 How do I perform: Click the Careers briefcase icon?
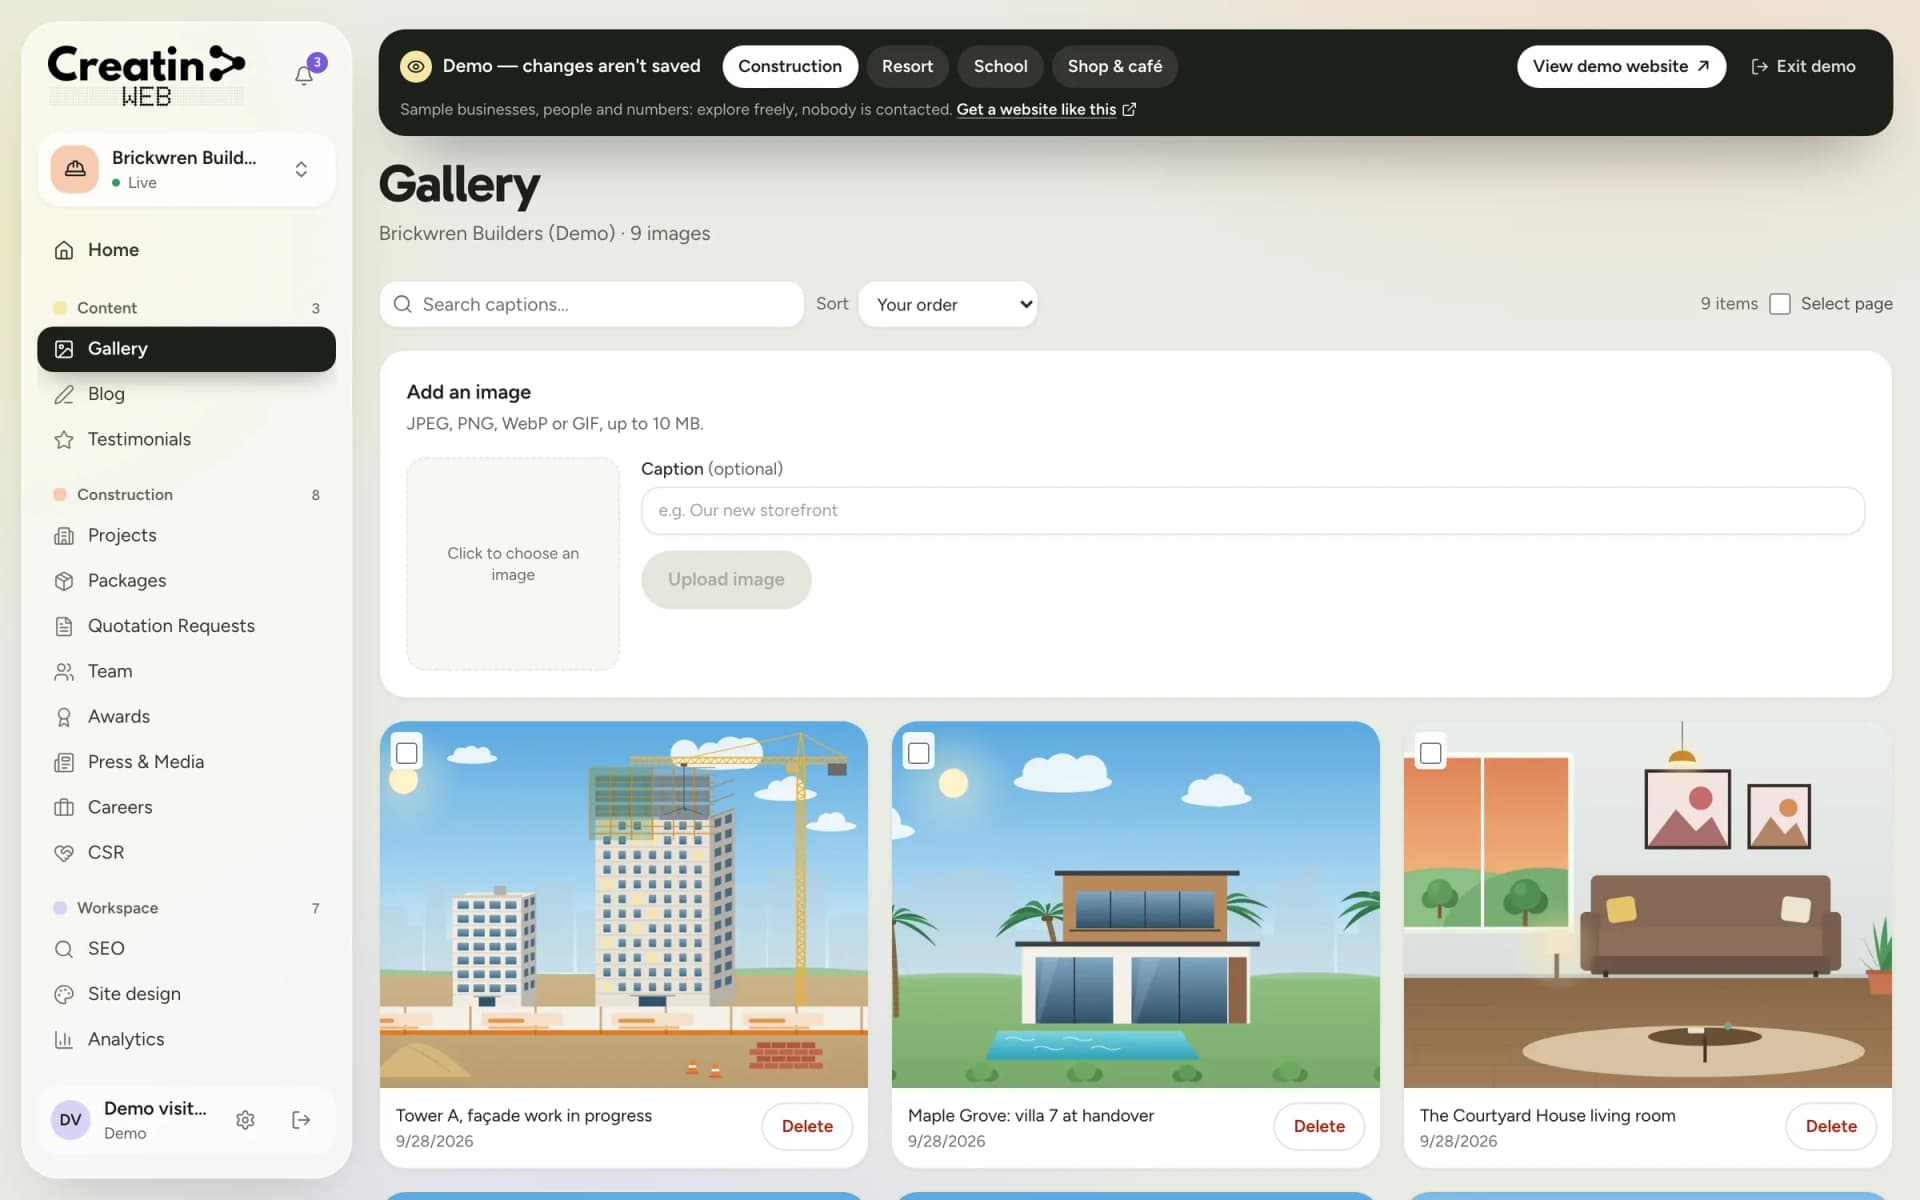point(64,807)
